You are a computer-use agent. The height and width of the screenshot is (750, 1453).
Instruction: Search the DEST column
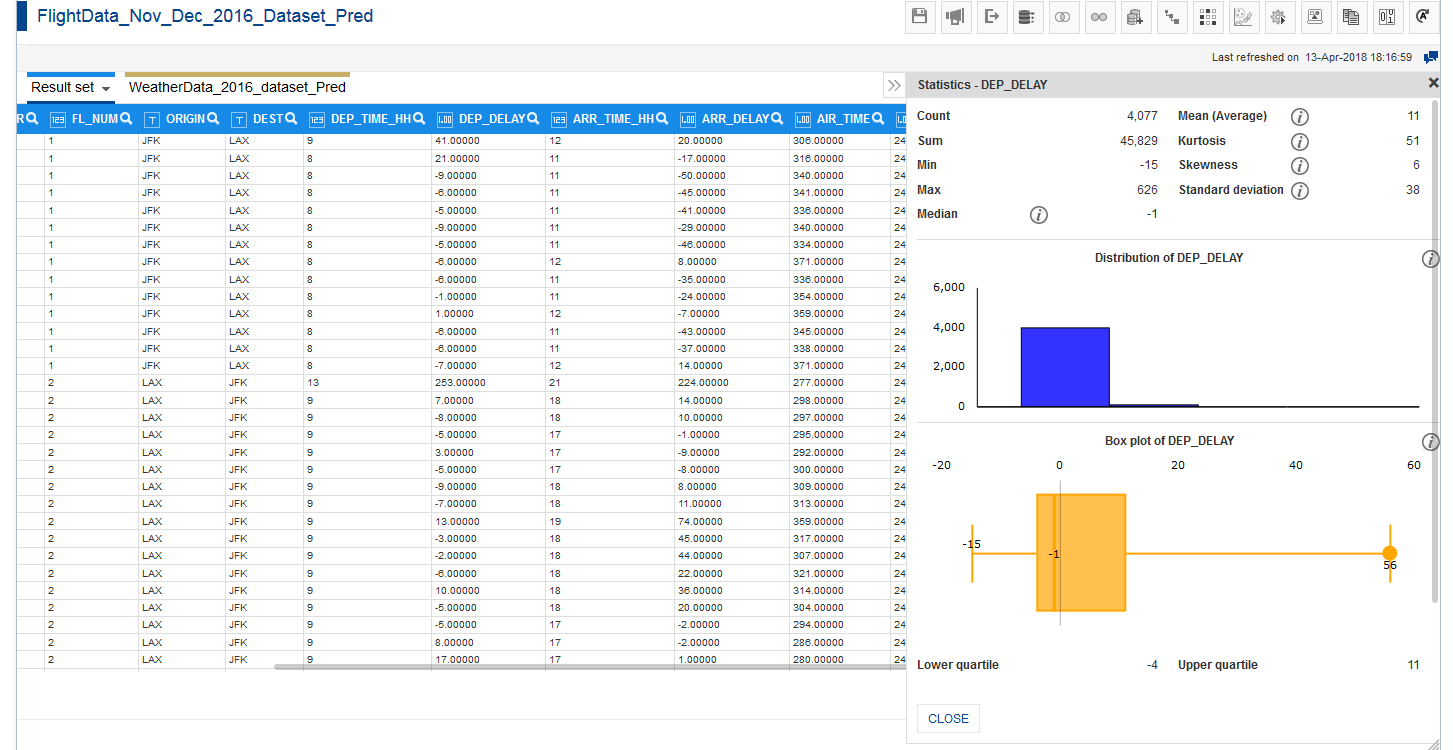tap(291, 118)
